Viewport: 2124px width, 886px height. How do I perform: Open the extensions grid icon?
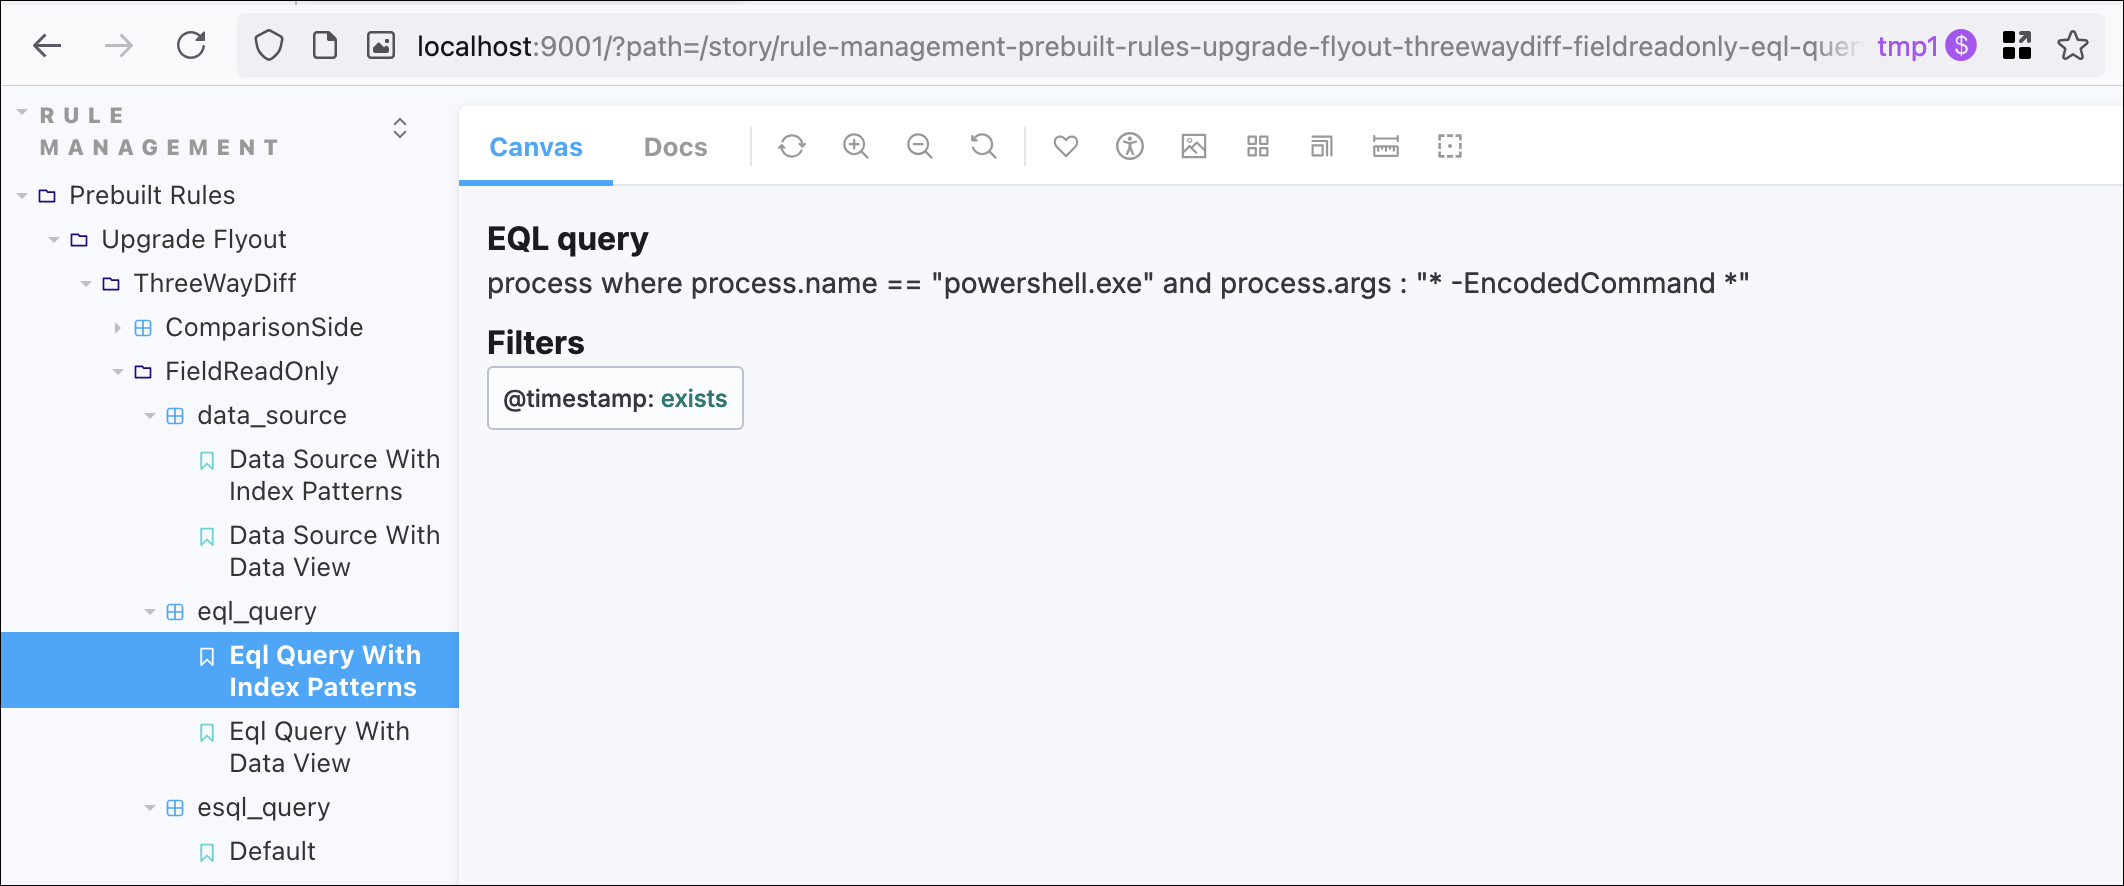click(2017, 46)
